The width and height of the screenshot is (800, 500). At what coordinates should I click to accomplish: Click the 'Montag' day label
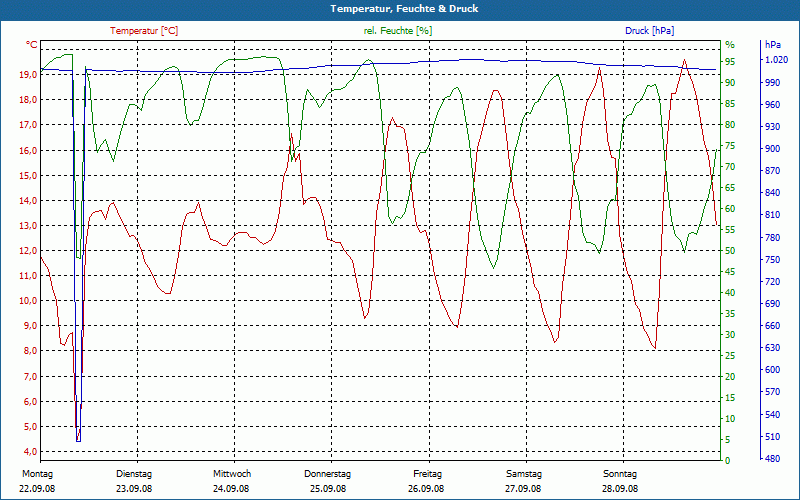(37, 474)
